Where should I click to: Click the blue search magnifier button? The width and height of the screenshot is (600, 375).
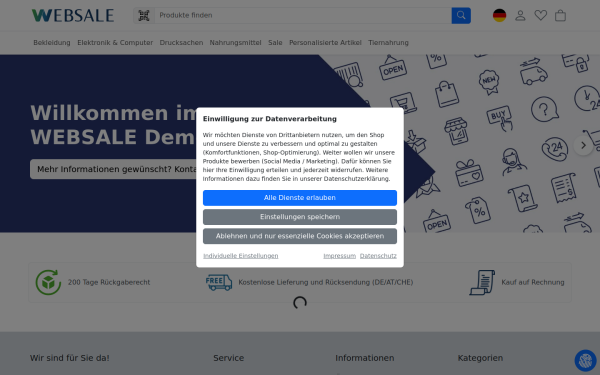coord(461,15)
